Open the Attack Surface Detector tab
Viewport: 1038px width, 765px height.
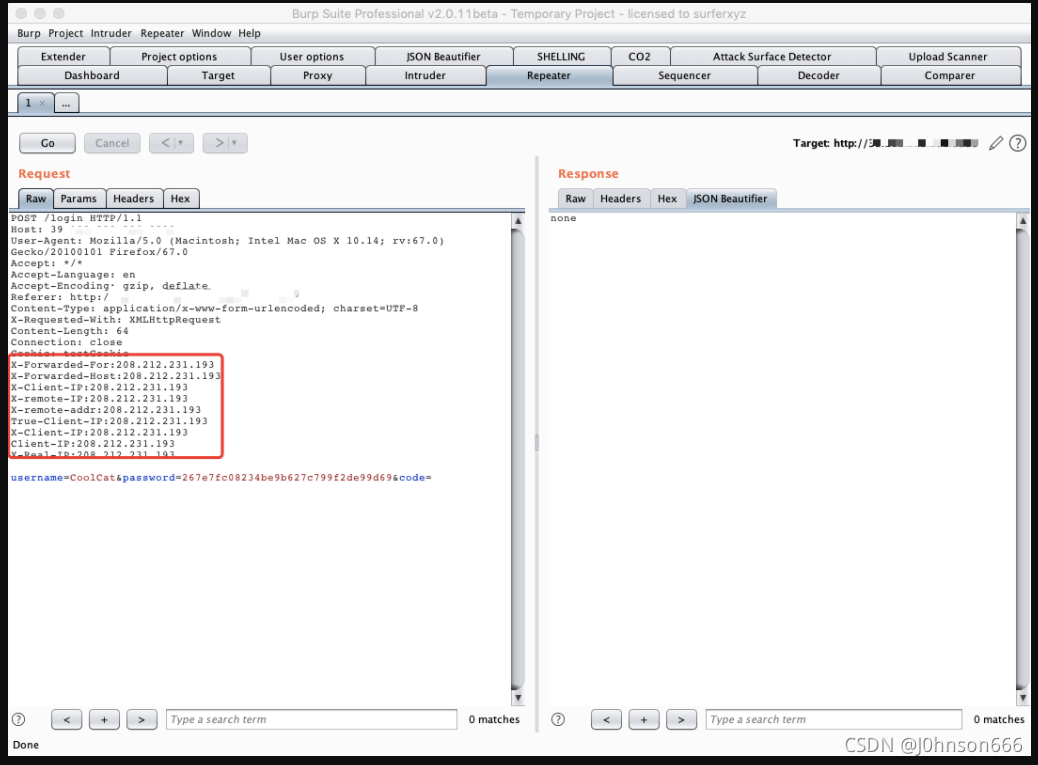coord(772,56)
